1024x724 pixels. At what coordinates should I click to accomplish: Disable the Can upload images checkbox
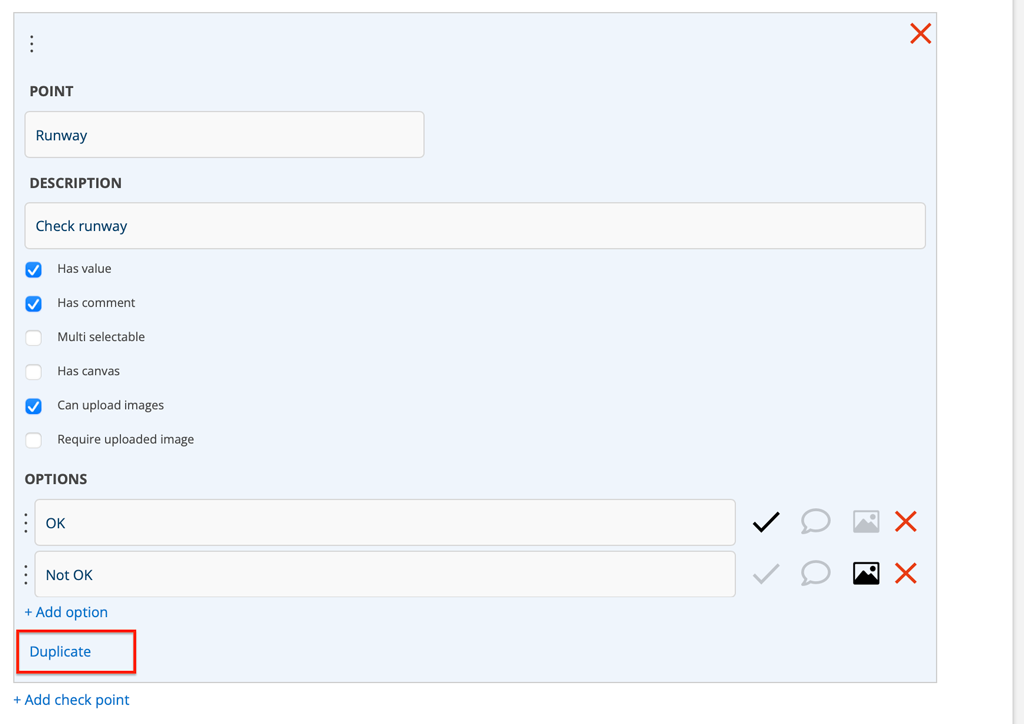[34, 406]
